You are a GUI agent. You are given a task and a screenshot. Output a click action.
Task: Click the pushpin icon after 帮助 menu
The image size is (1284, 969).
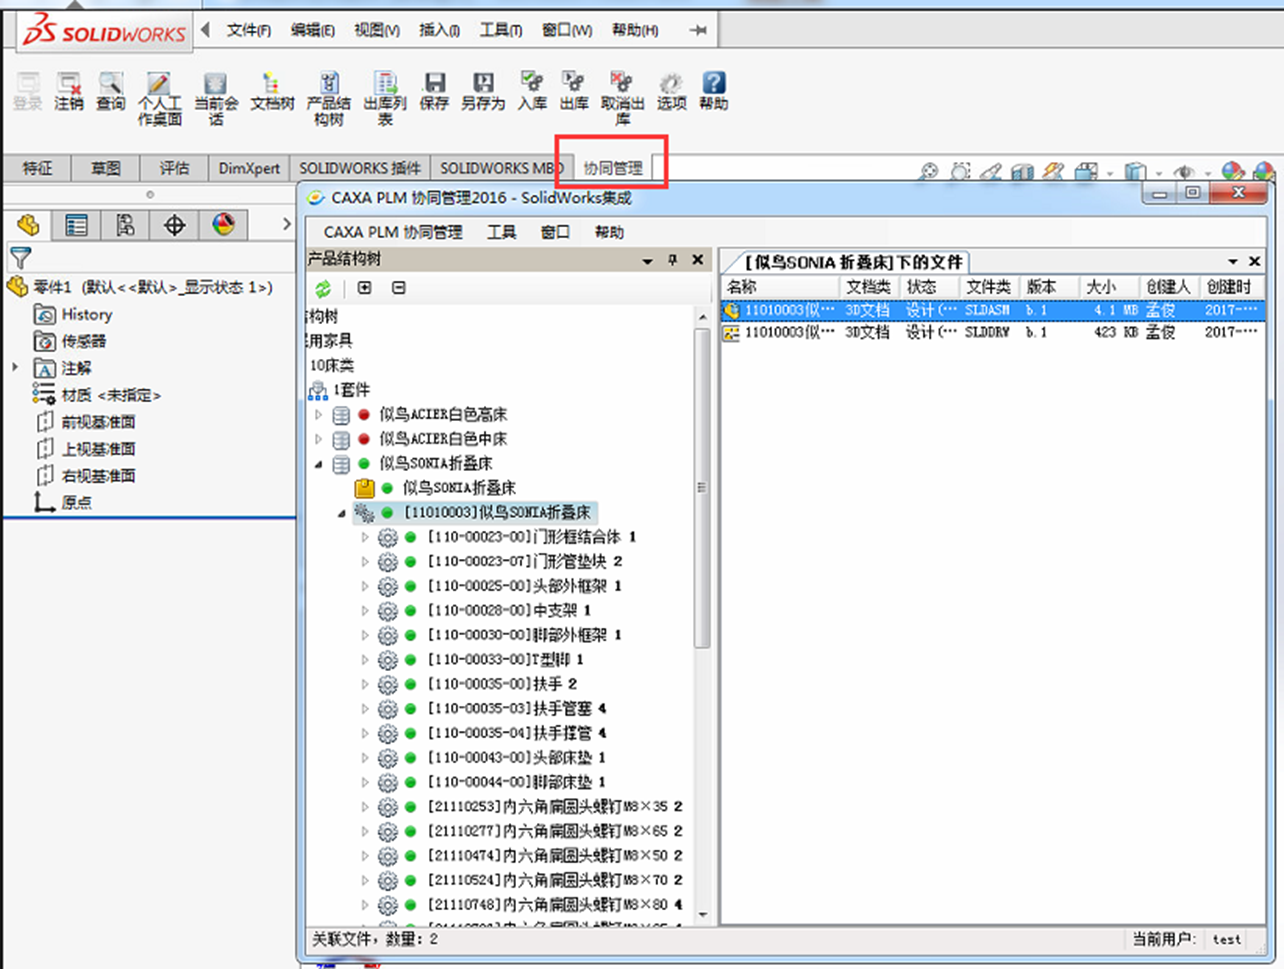[x=698, y=30]
